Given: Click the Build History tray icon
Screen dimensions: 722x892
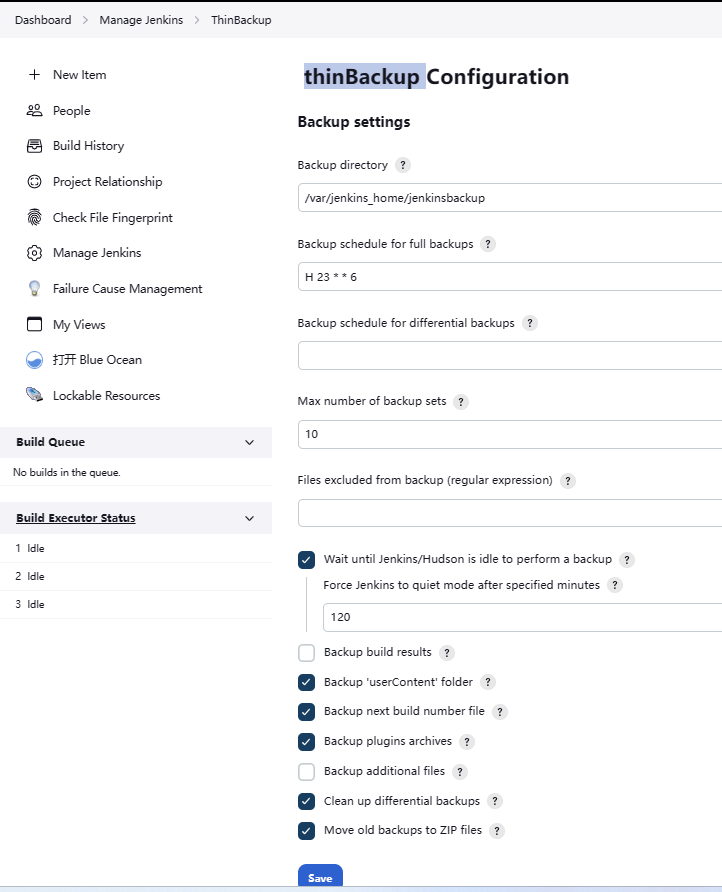Looking at the screenshot, I should point(34,146).
